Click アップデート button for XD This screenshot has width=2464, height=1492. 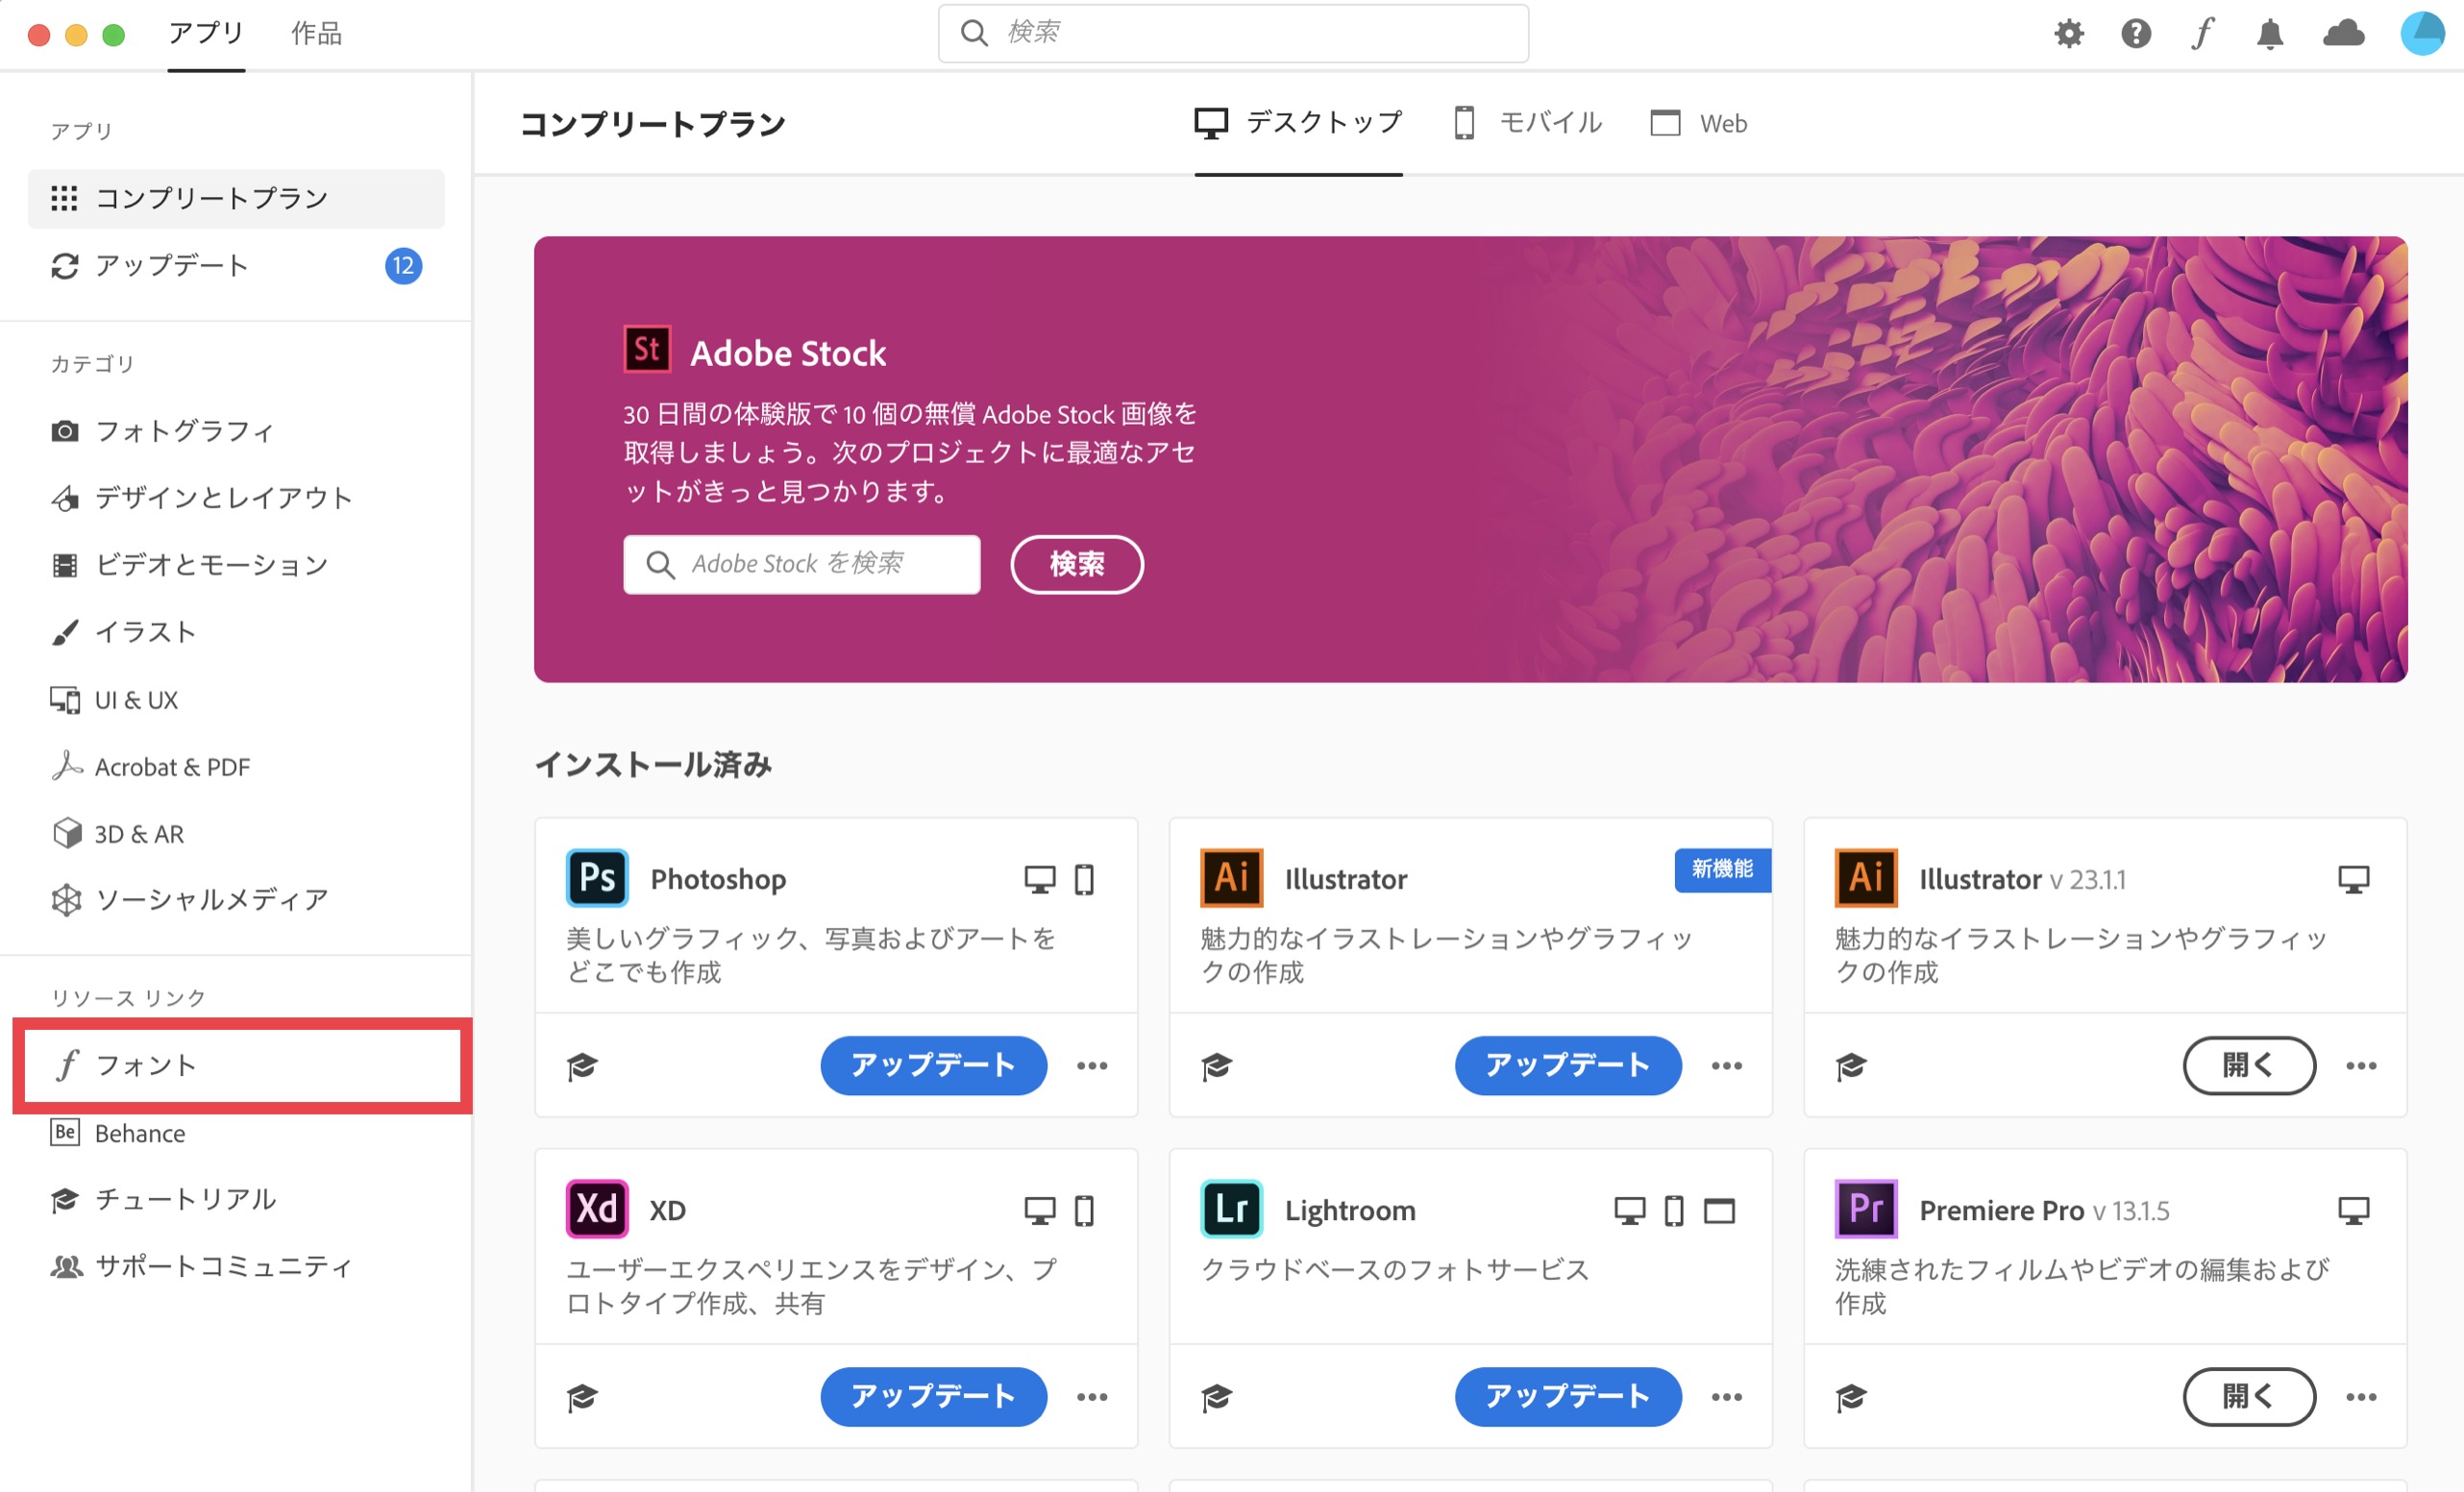click(x=933, y=1397)
